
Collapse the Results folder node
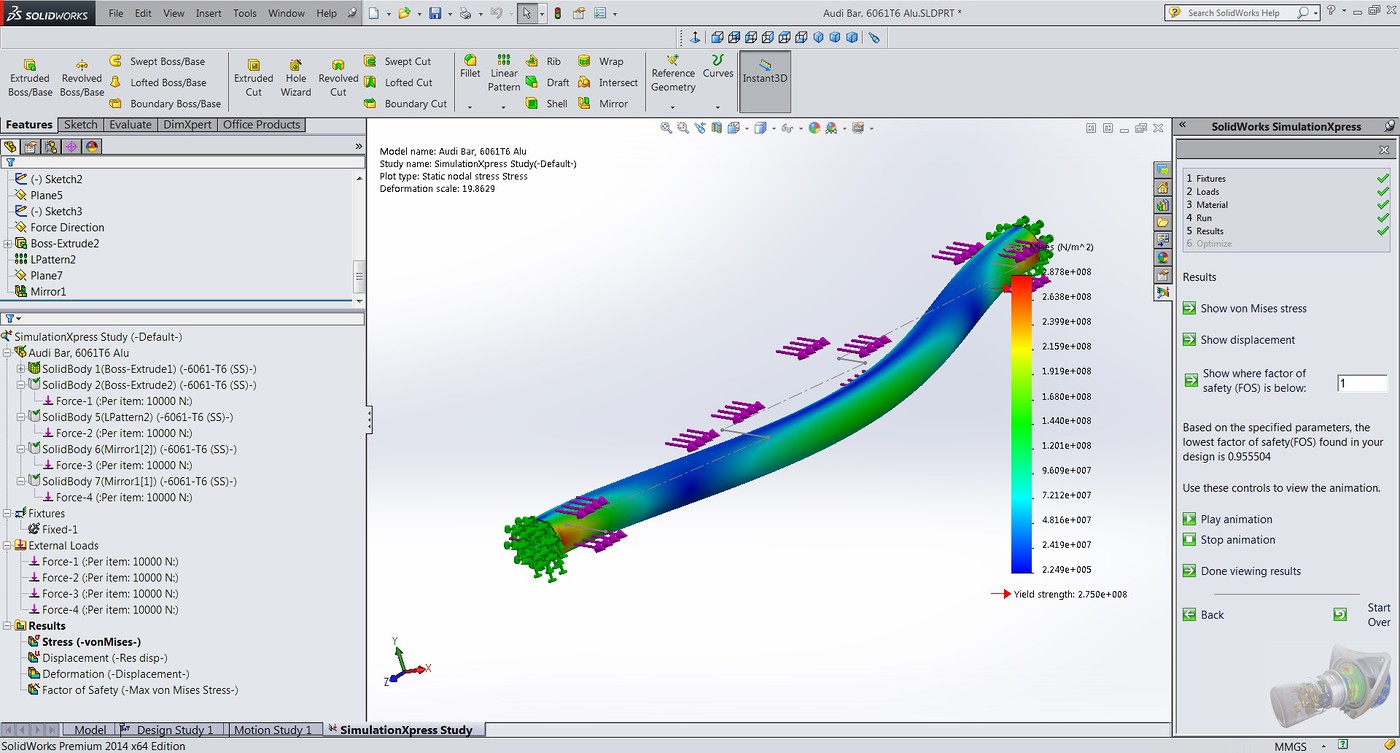(8, 625)
